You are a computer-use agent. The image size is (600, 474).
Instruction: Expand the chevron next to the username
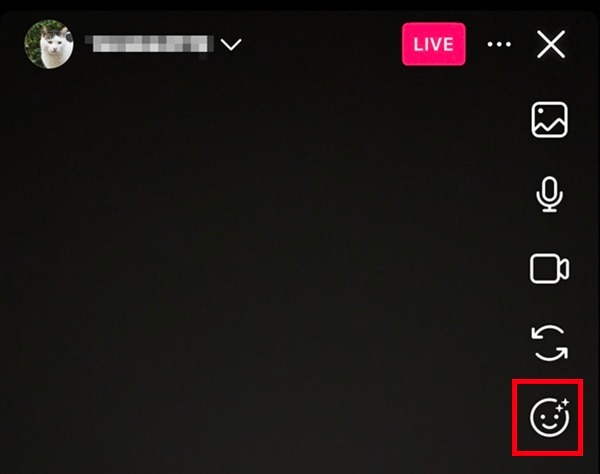point(231,44)
